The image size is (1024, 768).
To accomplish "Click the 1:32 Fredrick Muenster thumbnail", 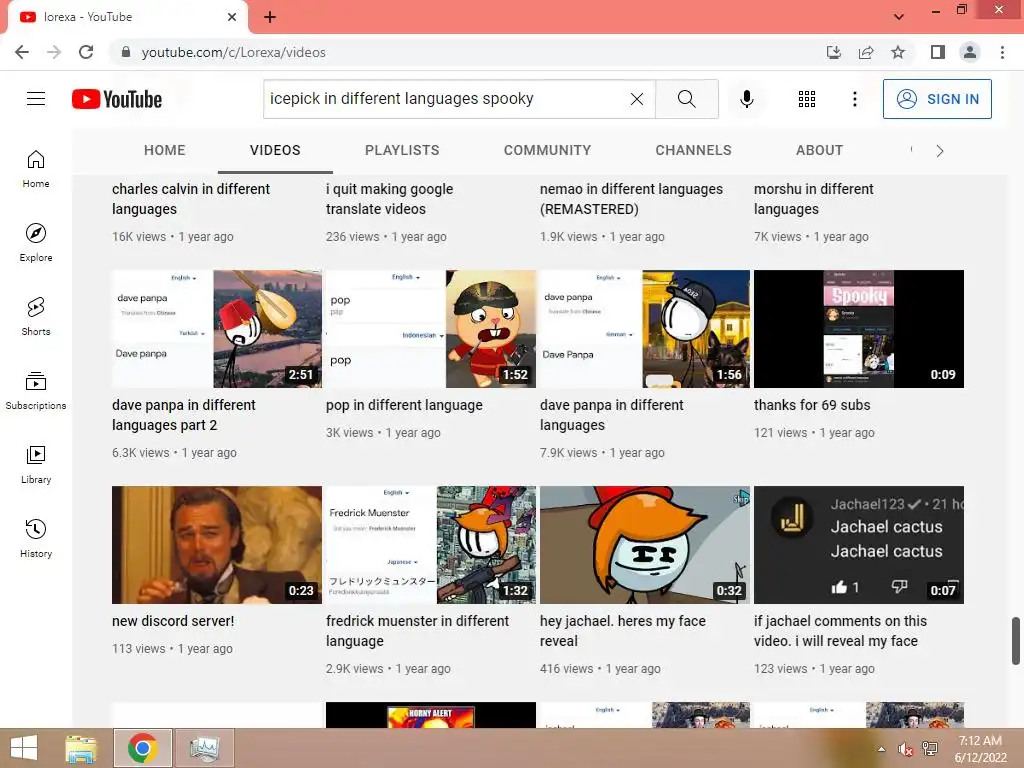I will (x=431, y=545).
